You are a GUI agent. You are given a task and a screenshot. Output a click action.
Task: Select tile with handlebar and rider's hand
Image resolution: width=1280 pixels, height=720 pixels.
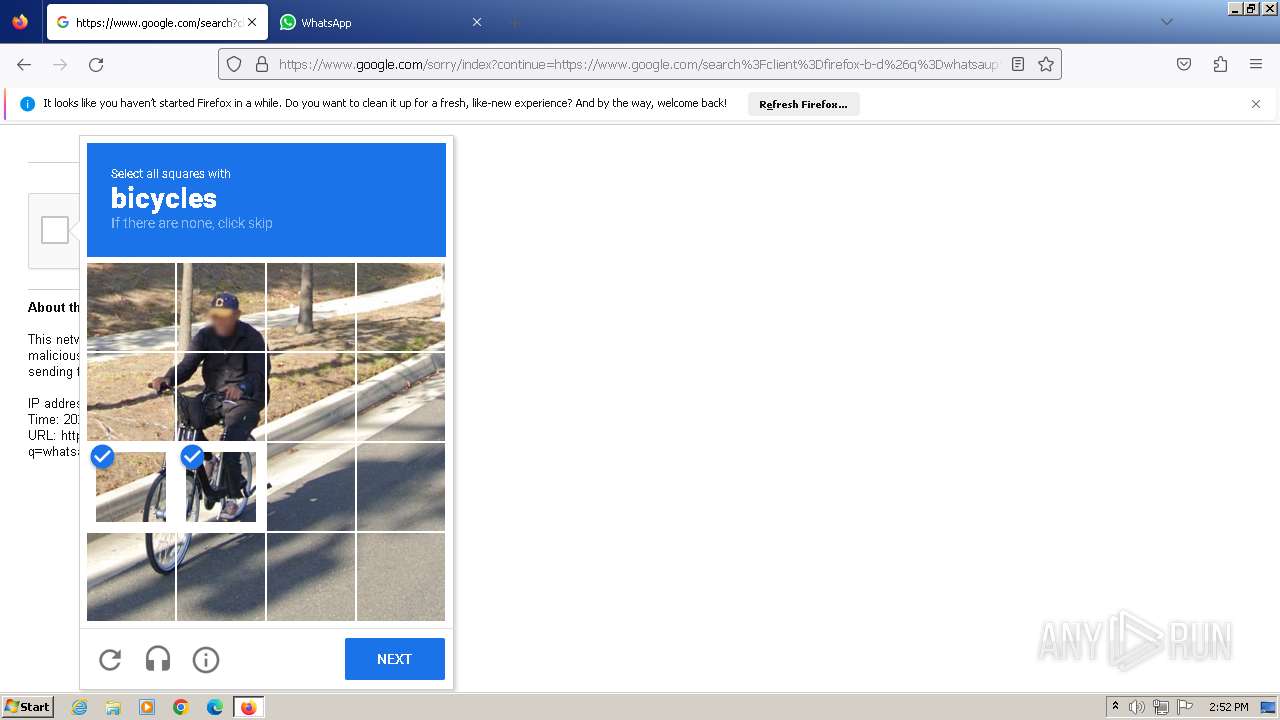(x=131, y=397)
